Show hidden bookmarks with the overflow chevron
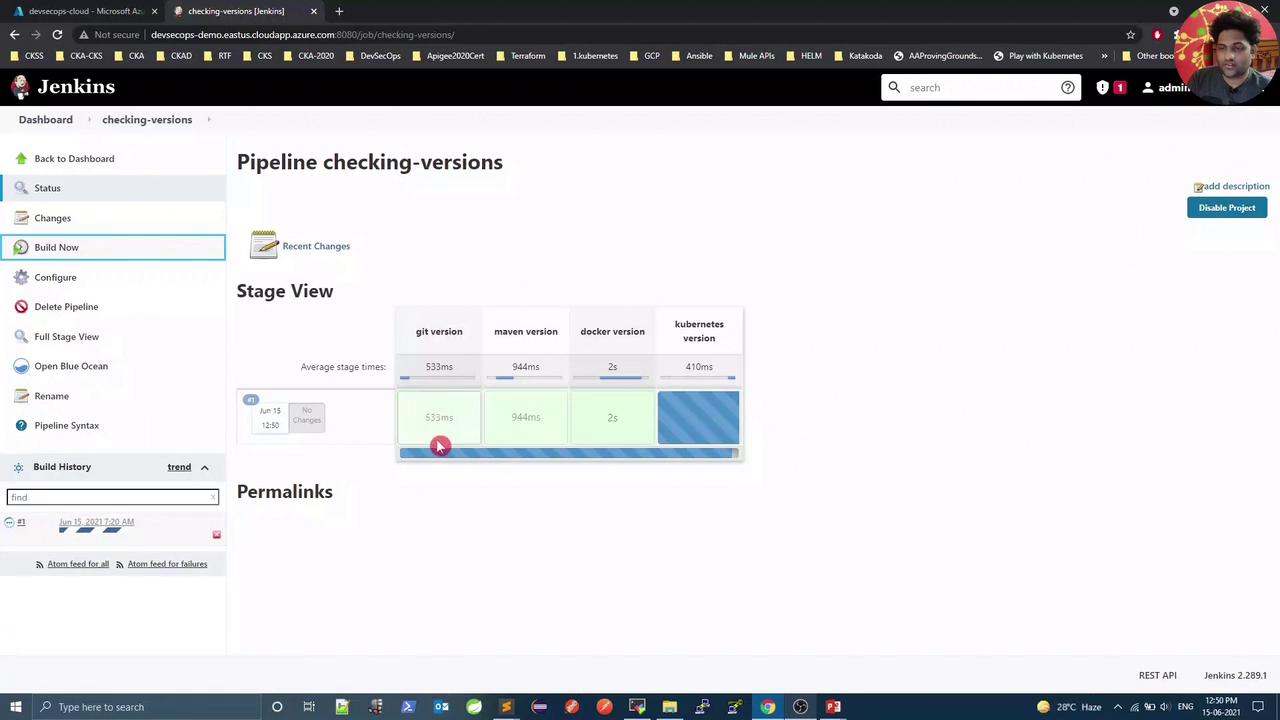This screenshot has width=1280, height=720. pos(1104,56)
